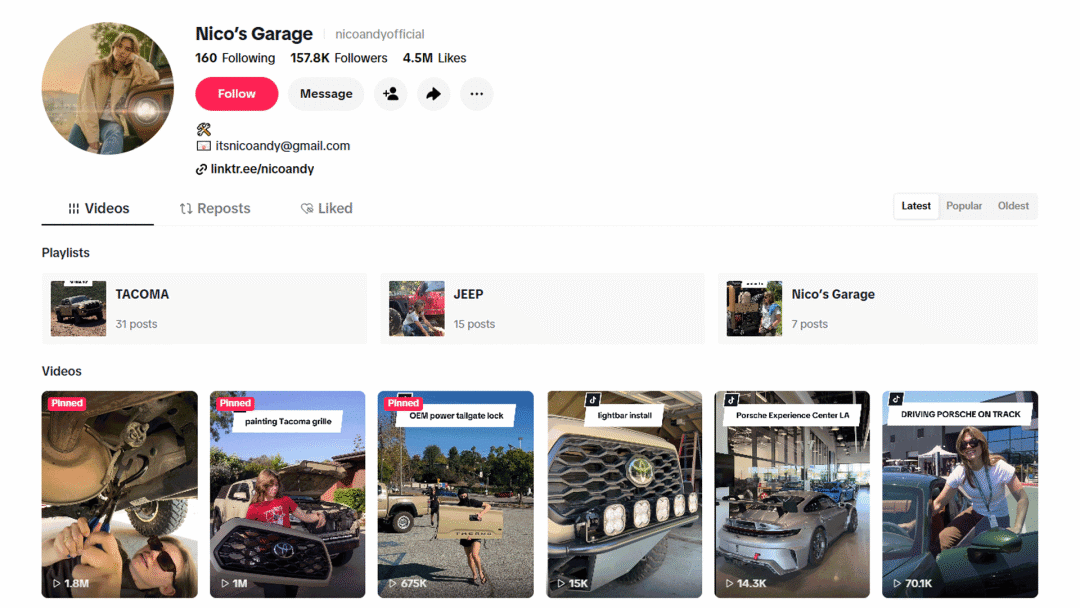Viewport: 1080px width, 608px height.
Task: Click the '31 posts' label
Action: (136, 324)
